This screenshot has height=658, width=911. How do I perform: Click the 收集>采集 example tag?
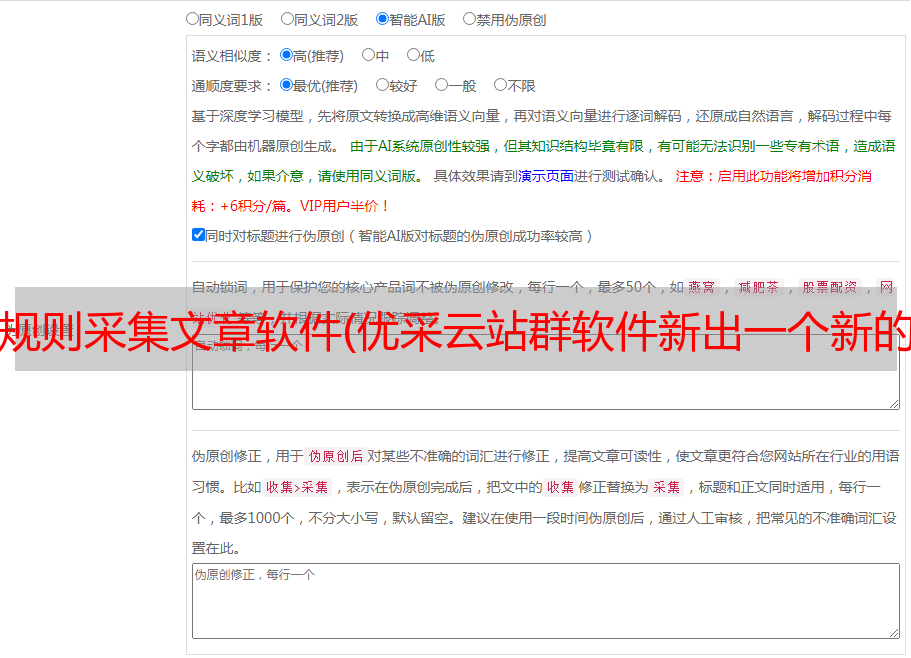click(297, 487)
